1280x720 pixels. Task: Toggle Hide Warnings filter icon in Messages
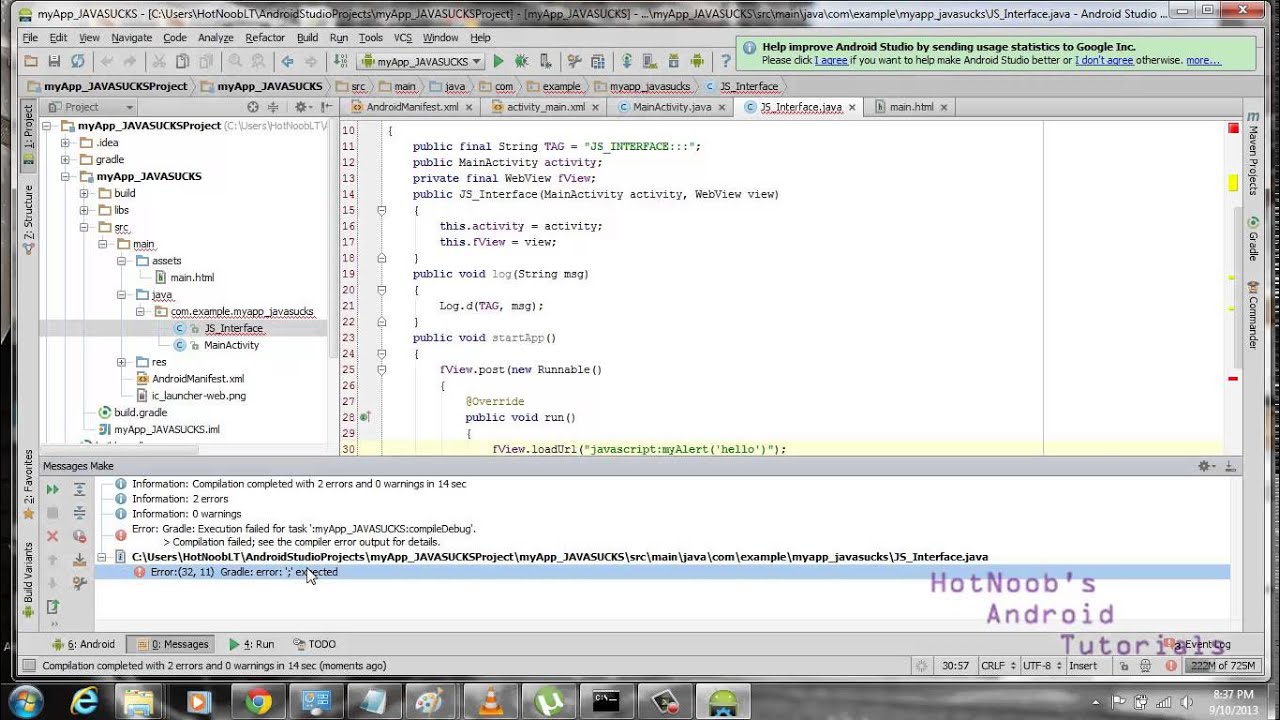(79, 537)
